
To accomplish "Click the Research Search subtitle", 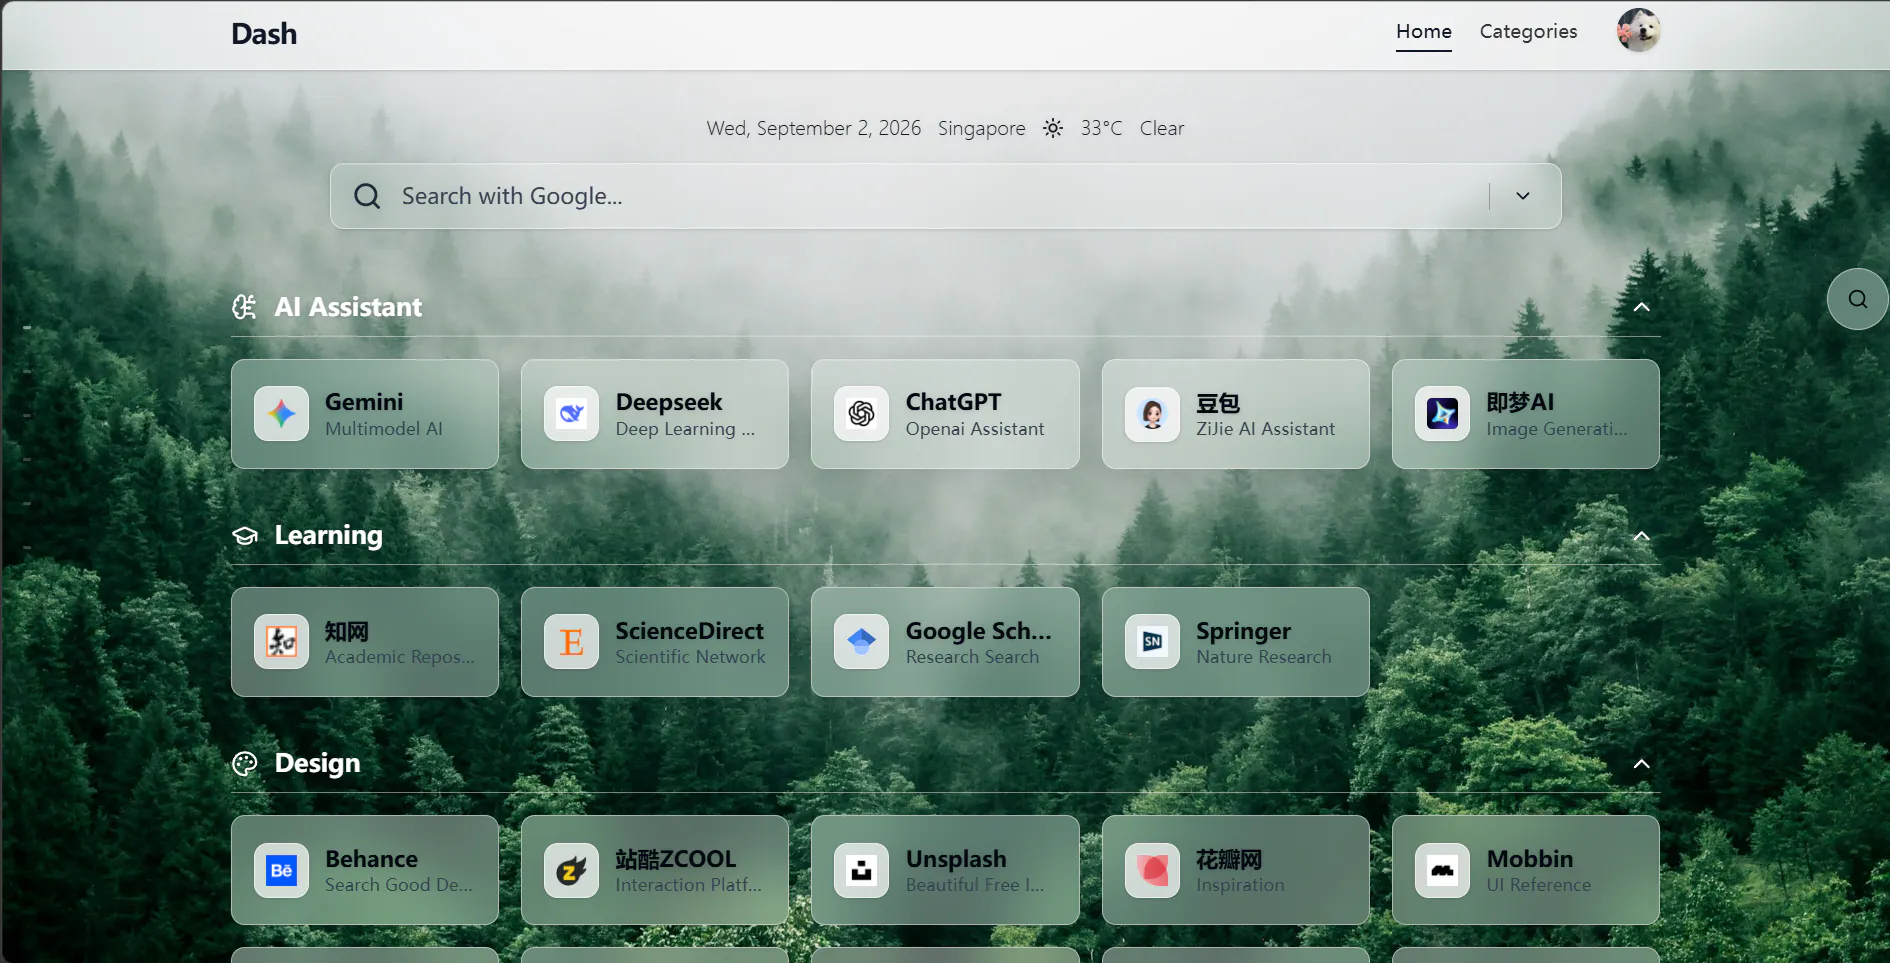I will pos(972,657).
